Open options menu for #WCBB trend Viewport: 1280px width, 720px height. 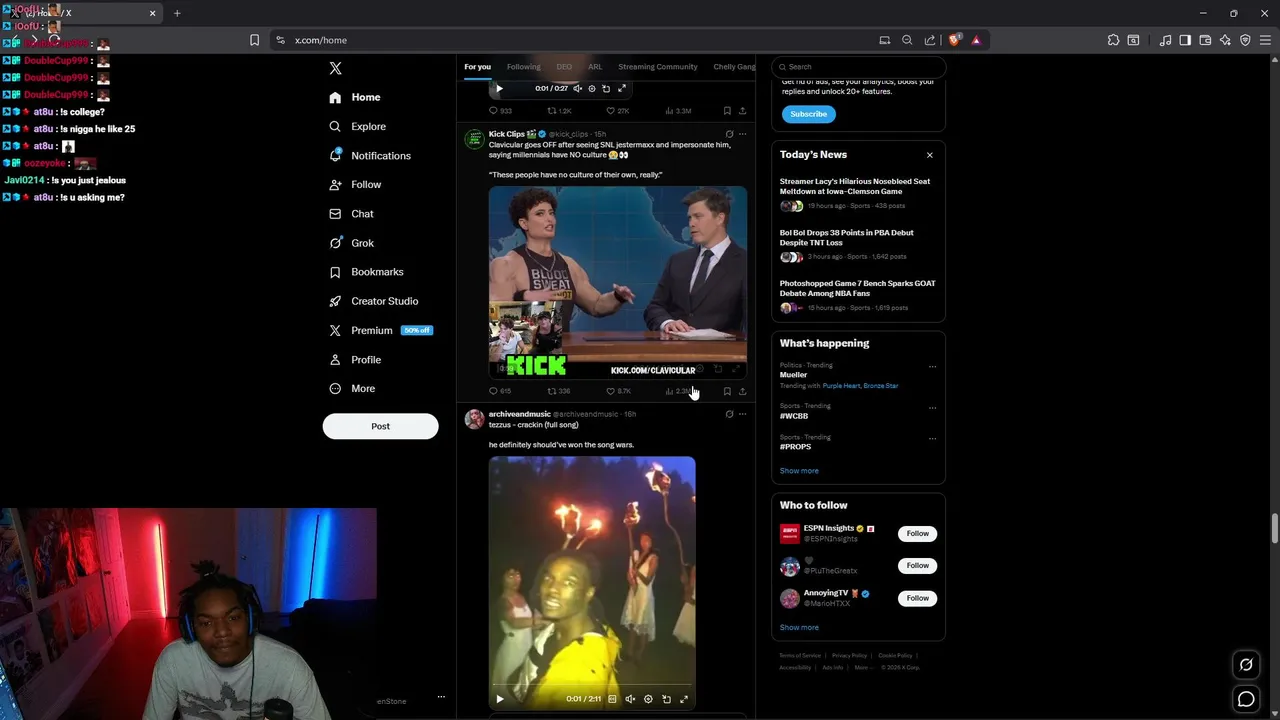[x=932, y=407]
